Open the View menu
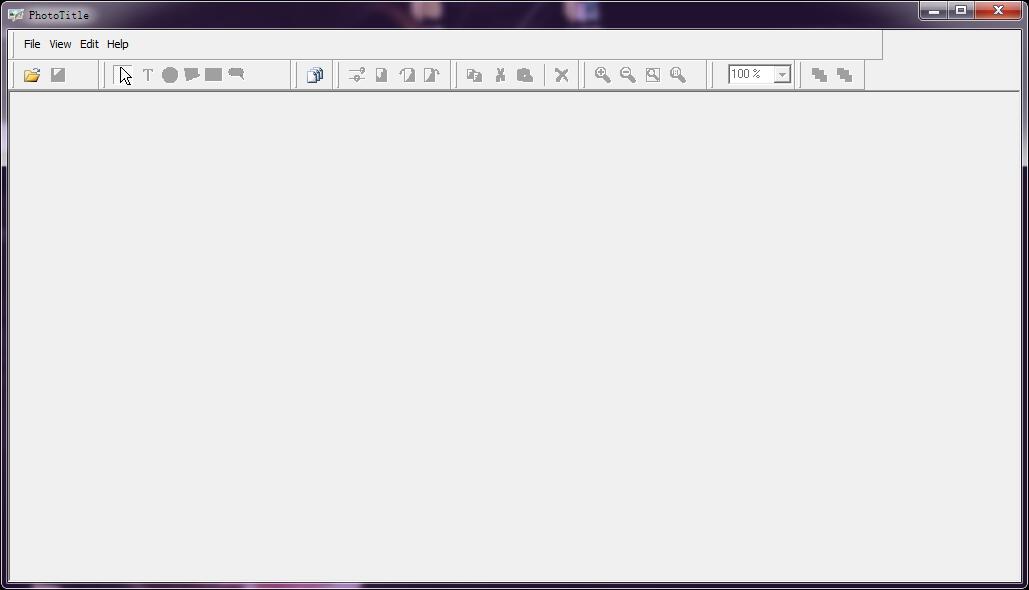Screen dimensions: 1029x590 click(60, 43)
